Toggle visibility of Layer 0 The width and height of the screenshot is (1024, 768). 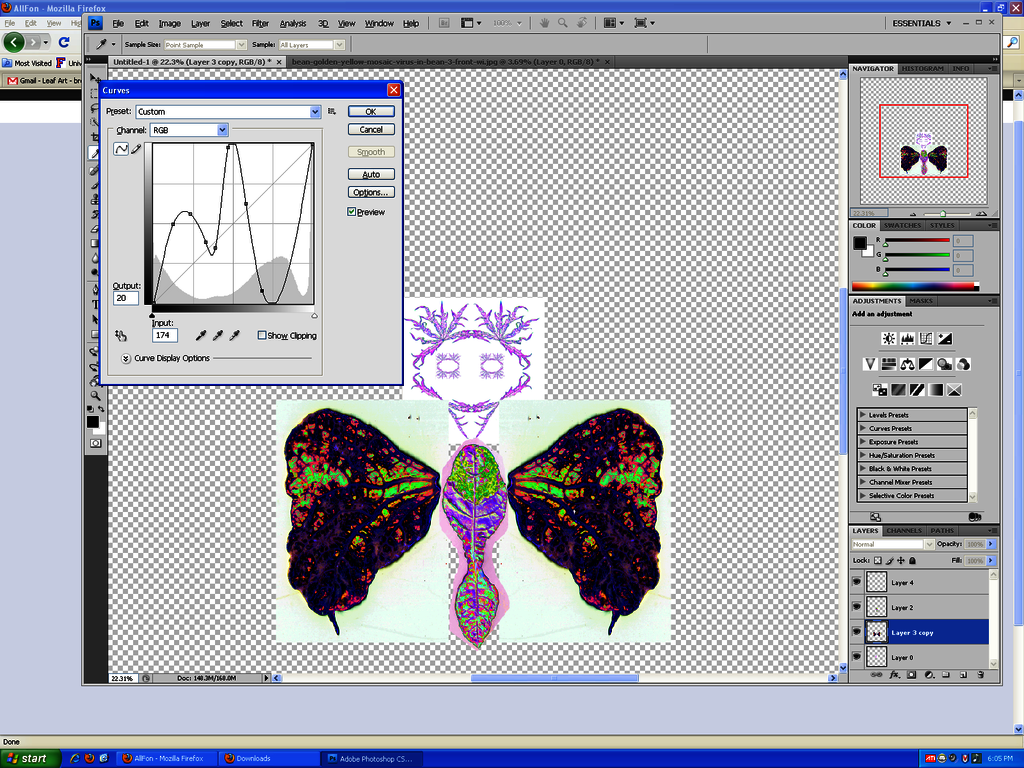(857, 657)
